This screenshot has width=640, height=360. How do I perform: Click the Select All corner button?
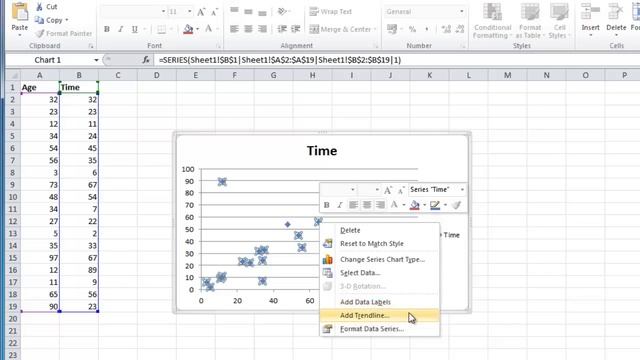[13, 75]
